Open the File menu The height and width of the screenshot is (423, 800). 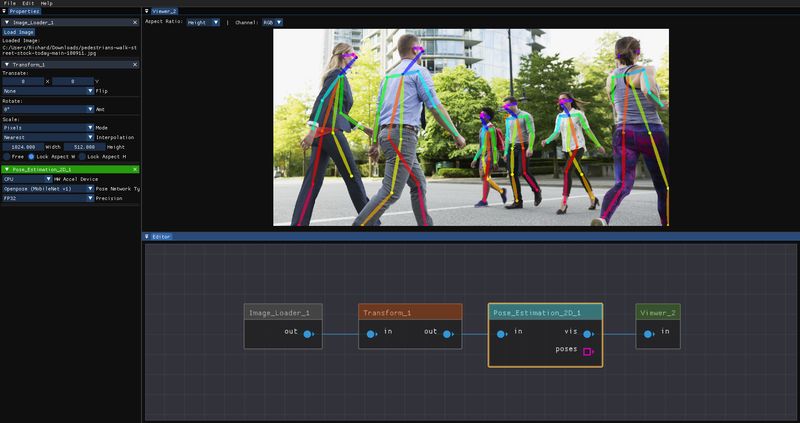(9, 4)
